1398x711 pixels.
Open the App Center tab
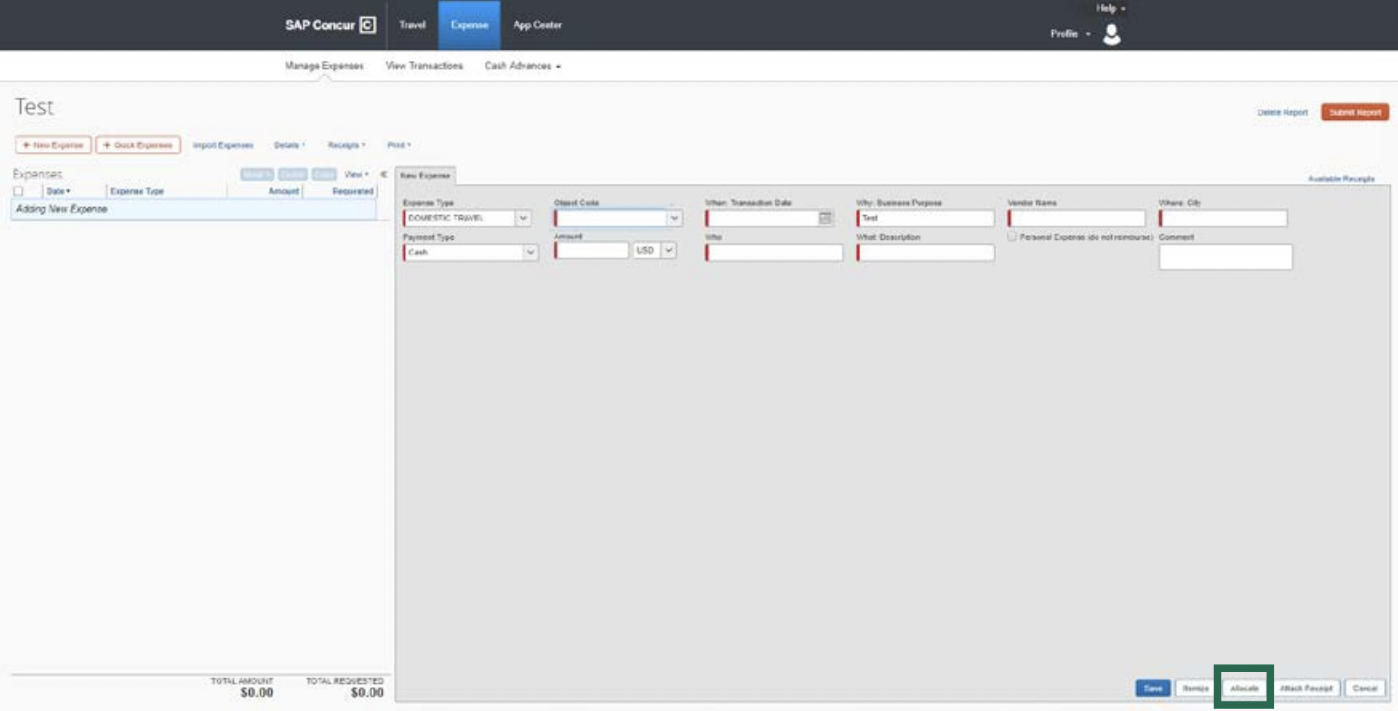537,25
